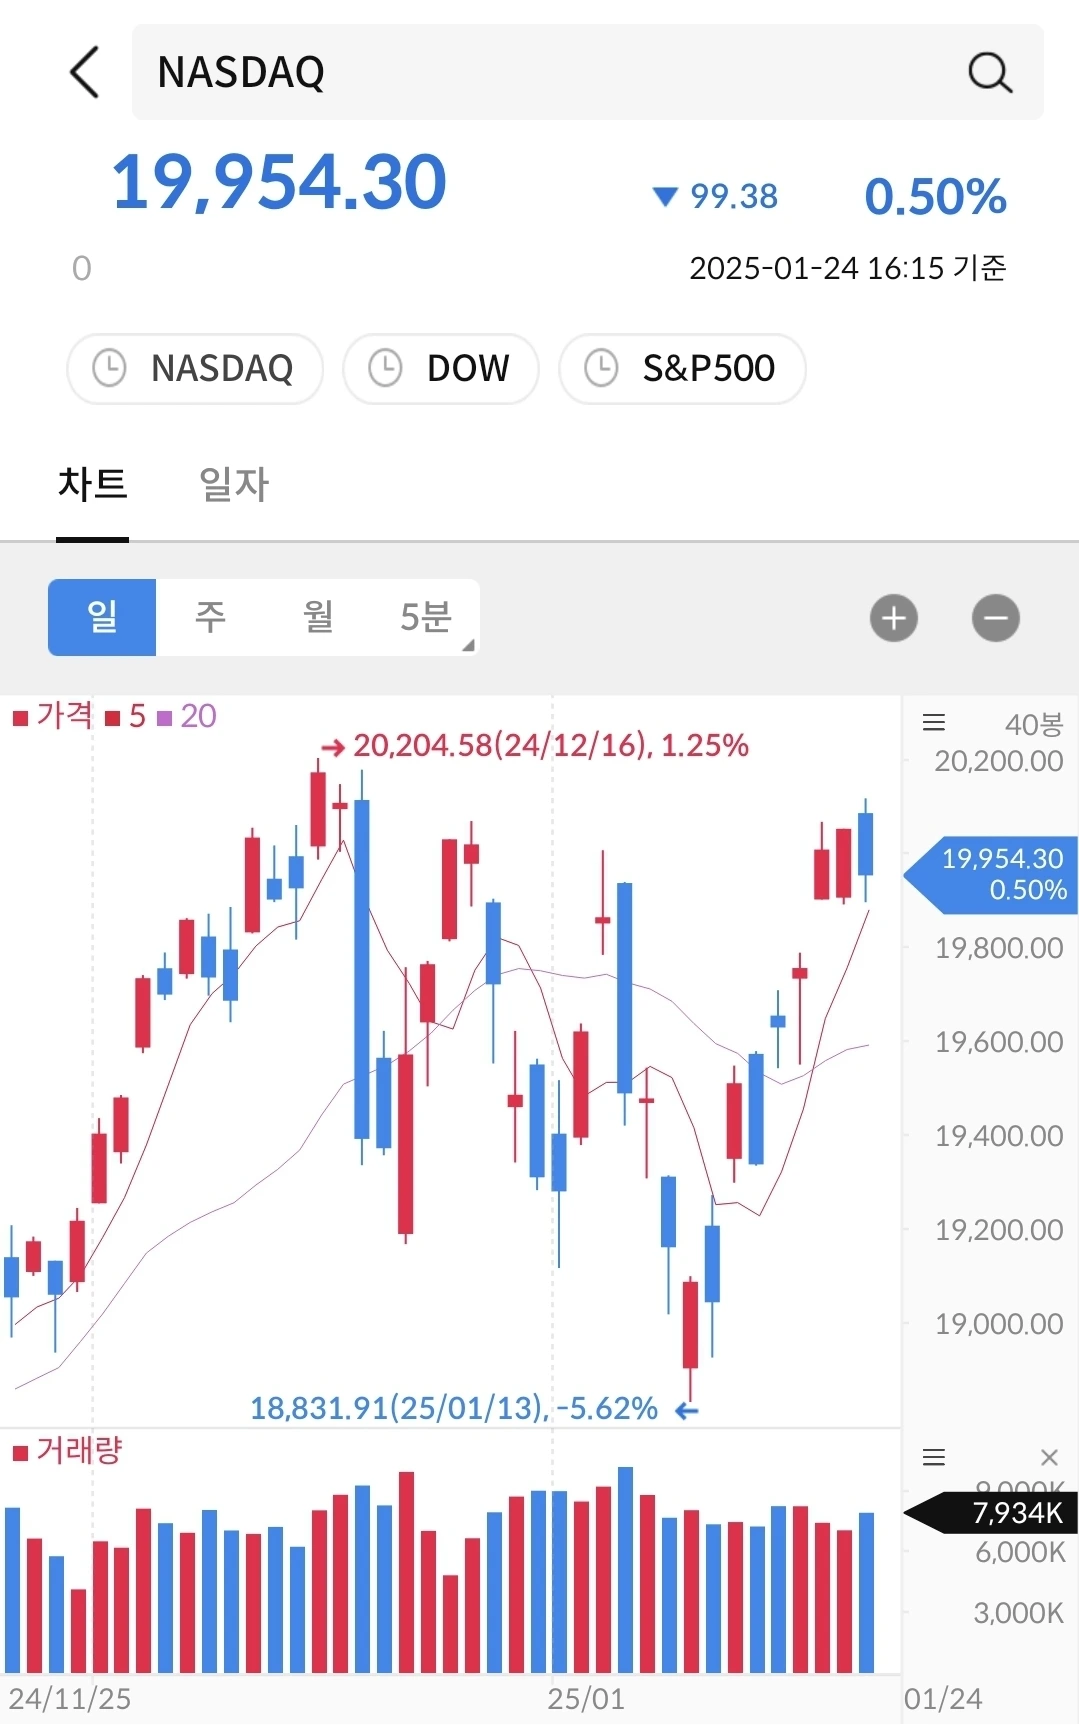Screen dimensions: 1079x1728
Task: Open the NASDAQ index chip
Action: click(195, 369)
